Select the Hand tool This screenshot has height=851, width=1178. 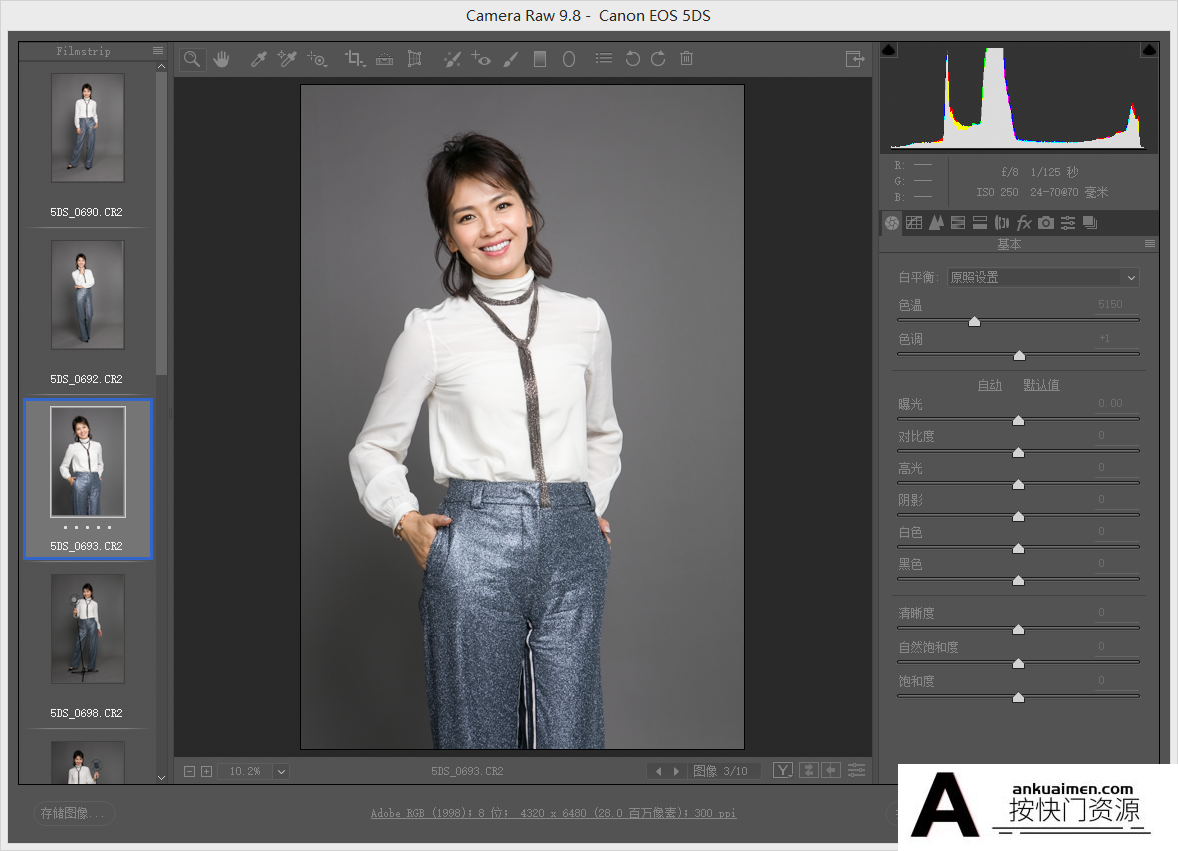[x=221, y=59]
